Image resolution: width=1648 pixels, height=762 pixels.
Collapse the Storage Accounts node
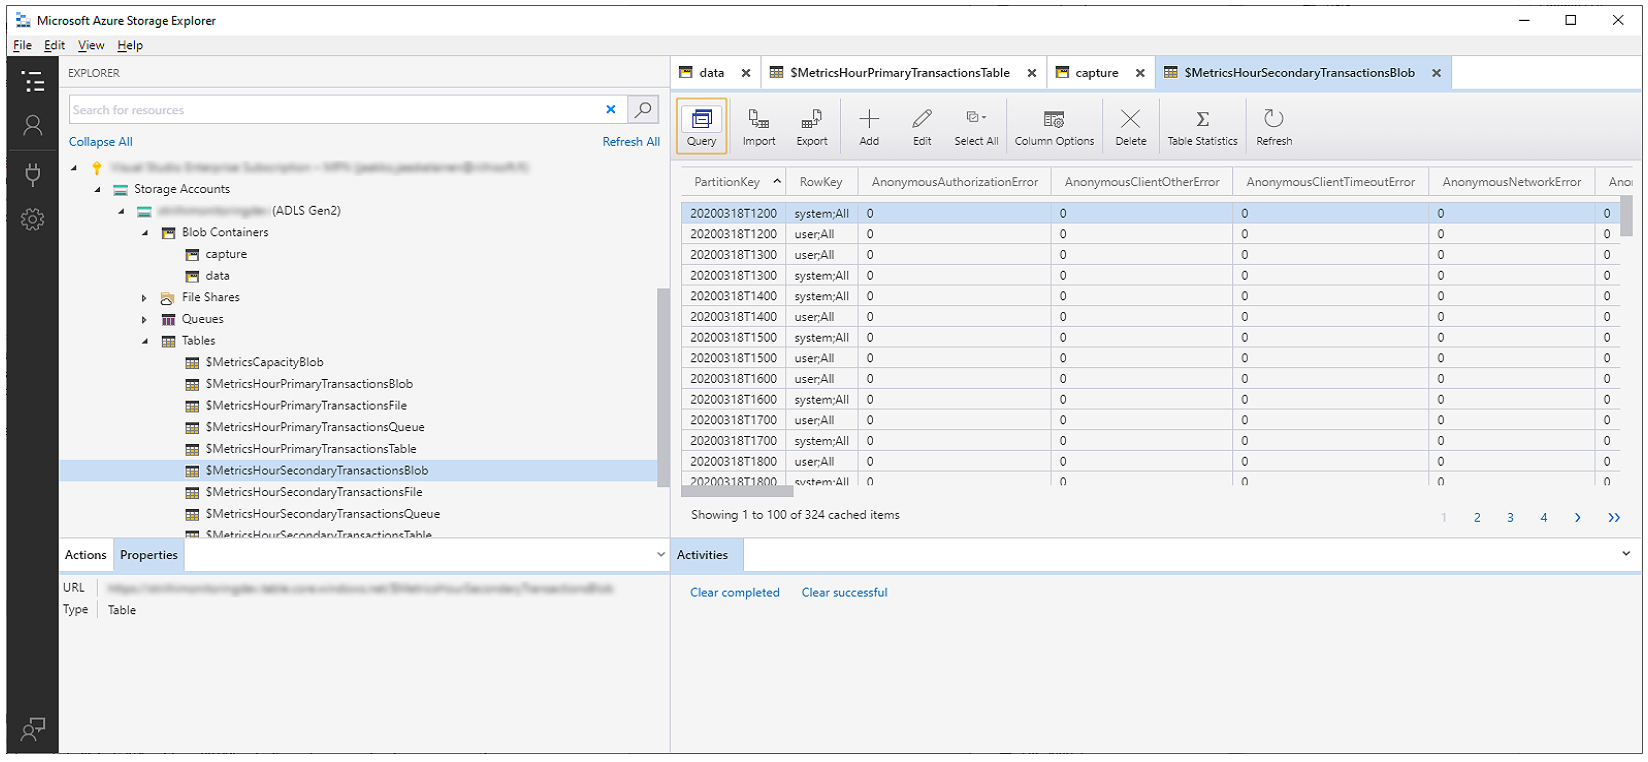(x=98, y=189)
